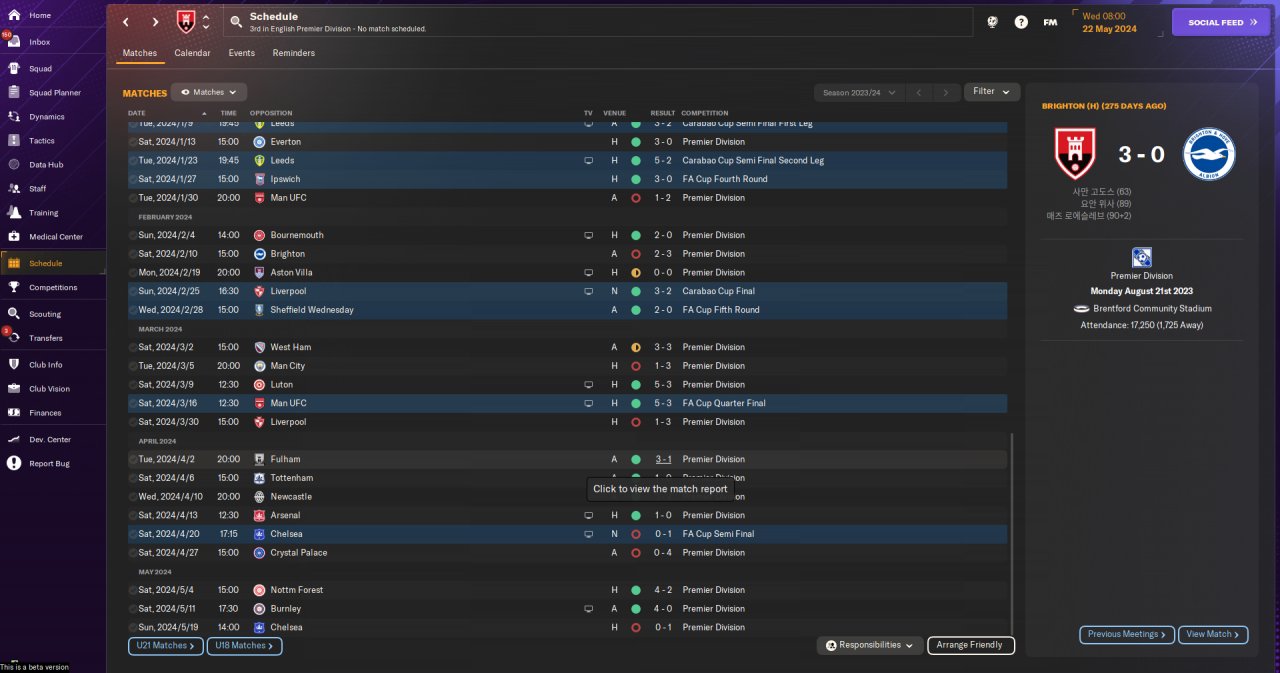The width and height of the screenshot is (1280, 673).
Task: Open U18 Matches
Action: click(245, 646)
